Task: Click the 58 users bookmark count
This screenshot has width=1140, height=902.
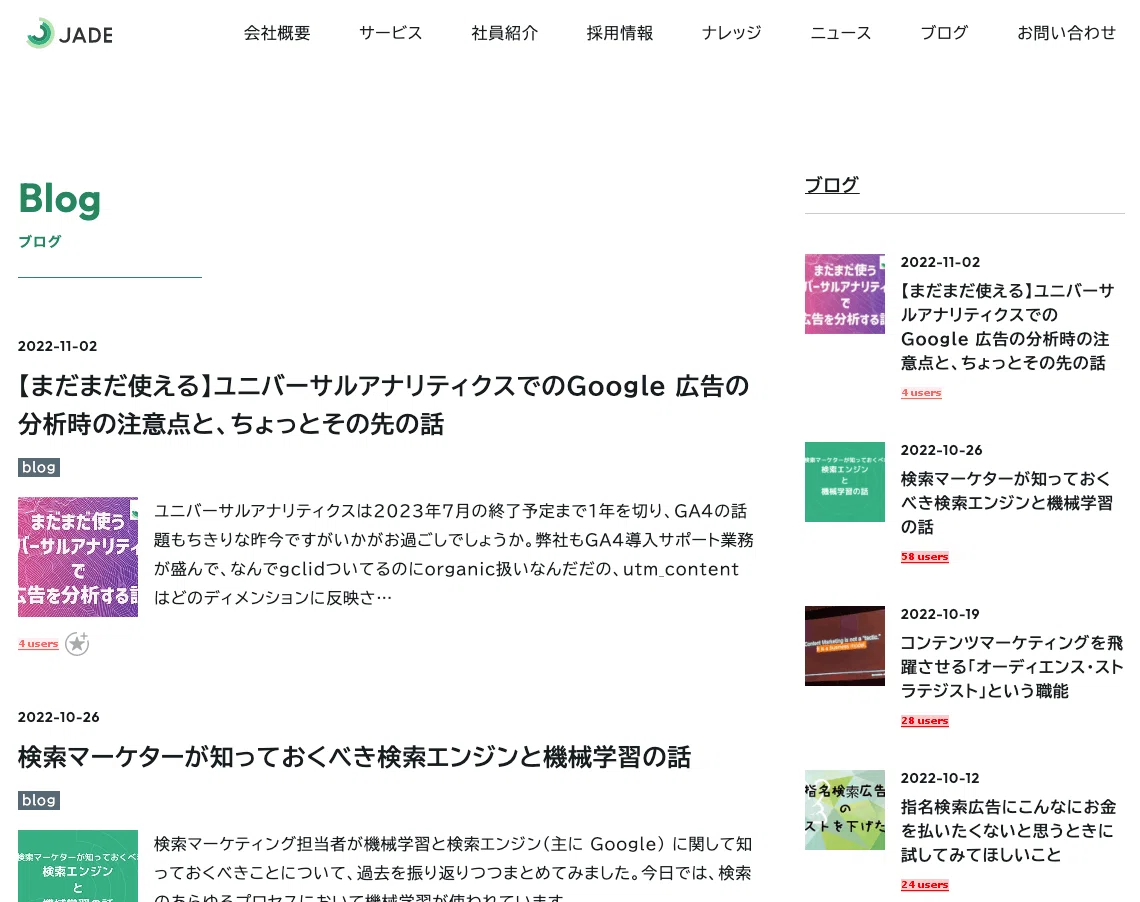Action: point(925,557)
